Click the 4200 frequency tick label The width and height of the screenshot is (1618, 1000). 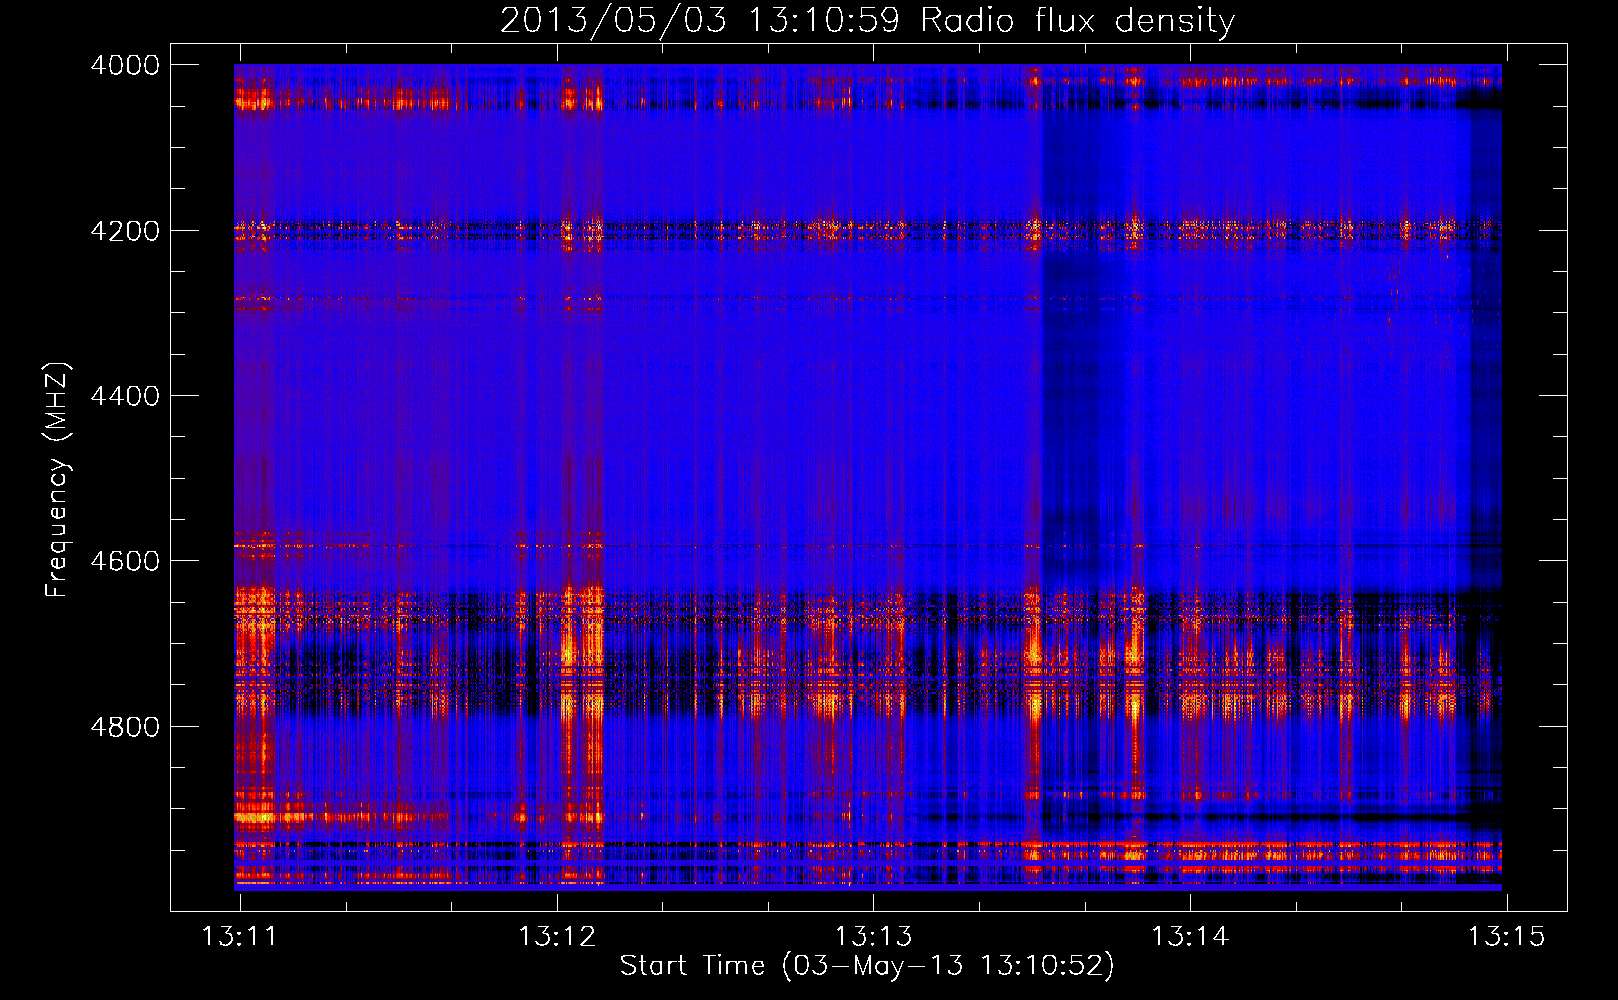(x=125, y=231)
